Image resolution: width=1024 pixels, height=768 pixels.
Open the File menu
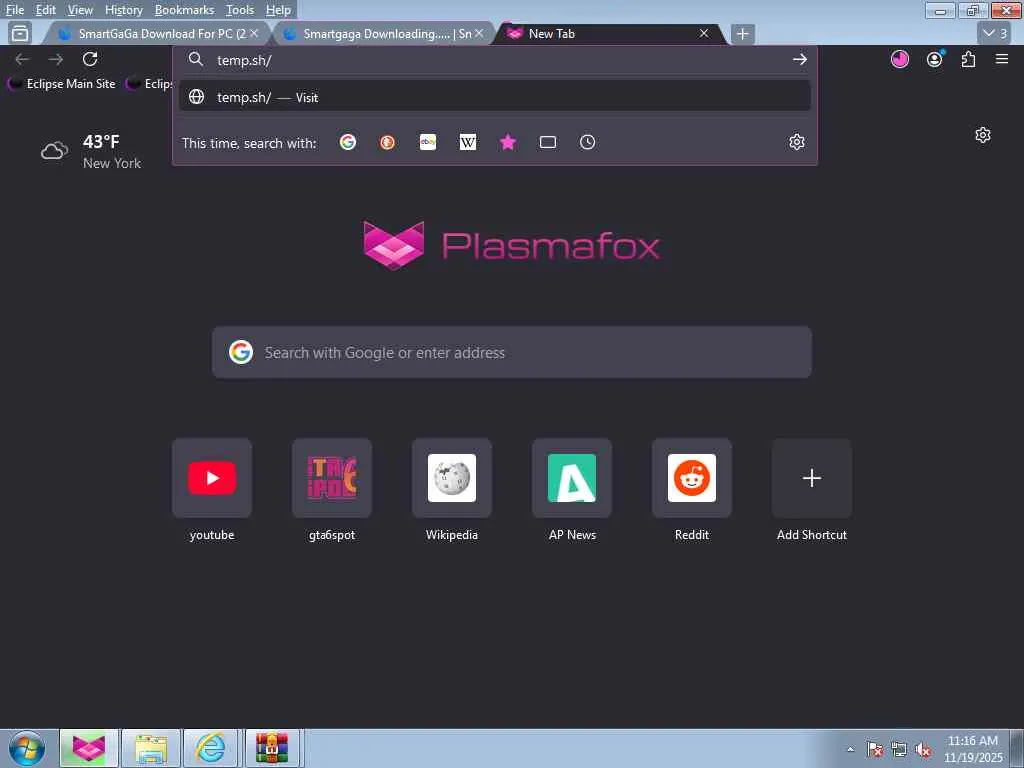(14, 10)
